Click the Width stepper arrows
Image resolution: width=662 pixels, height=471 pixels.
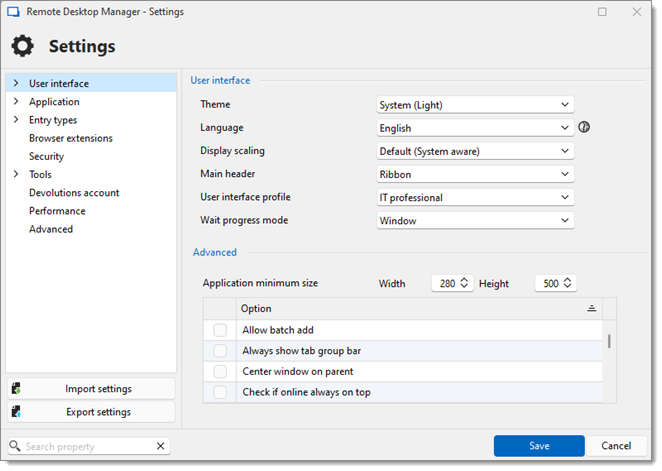(x=464, y=283)
